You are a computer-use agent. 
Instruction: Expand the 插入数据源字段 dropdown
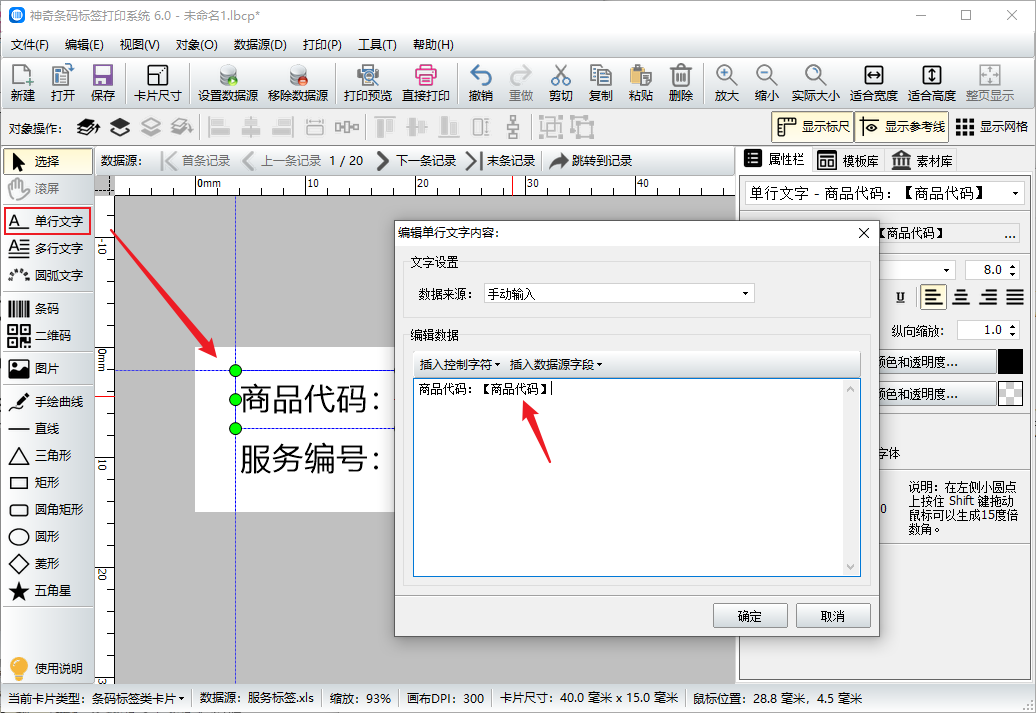(x=555, y=365)
